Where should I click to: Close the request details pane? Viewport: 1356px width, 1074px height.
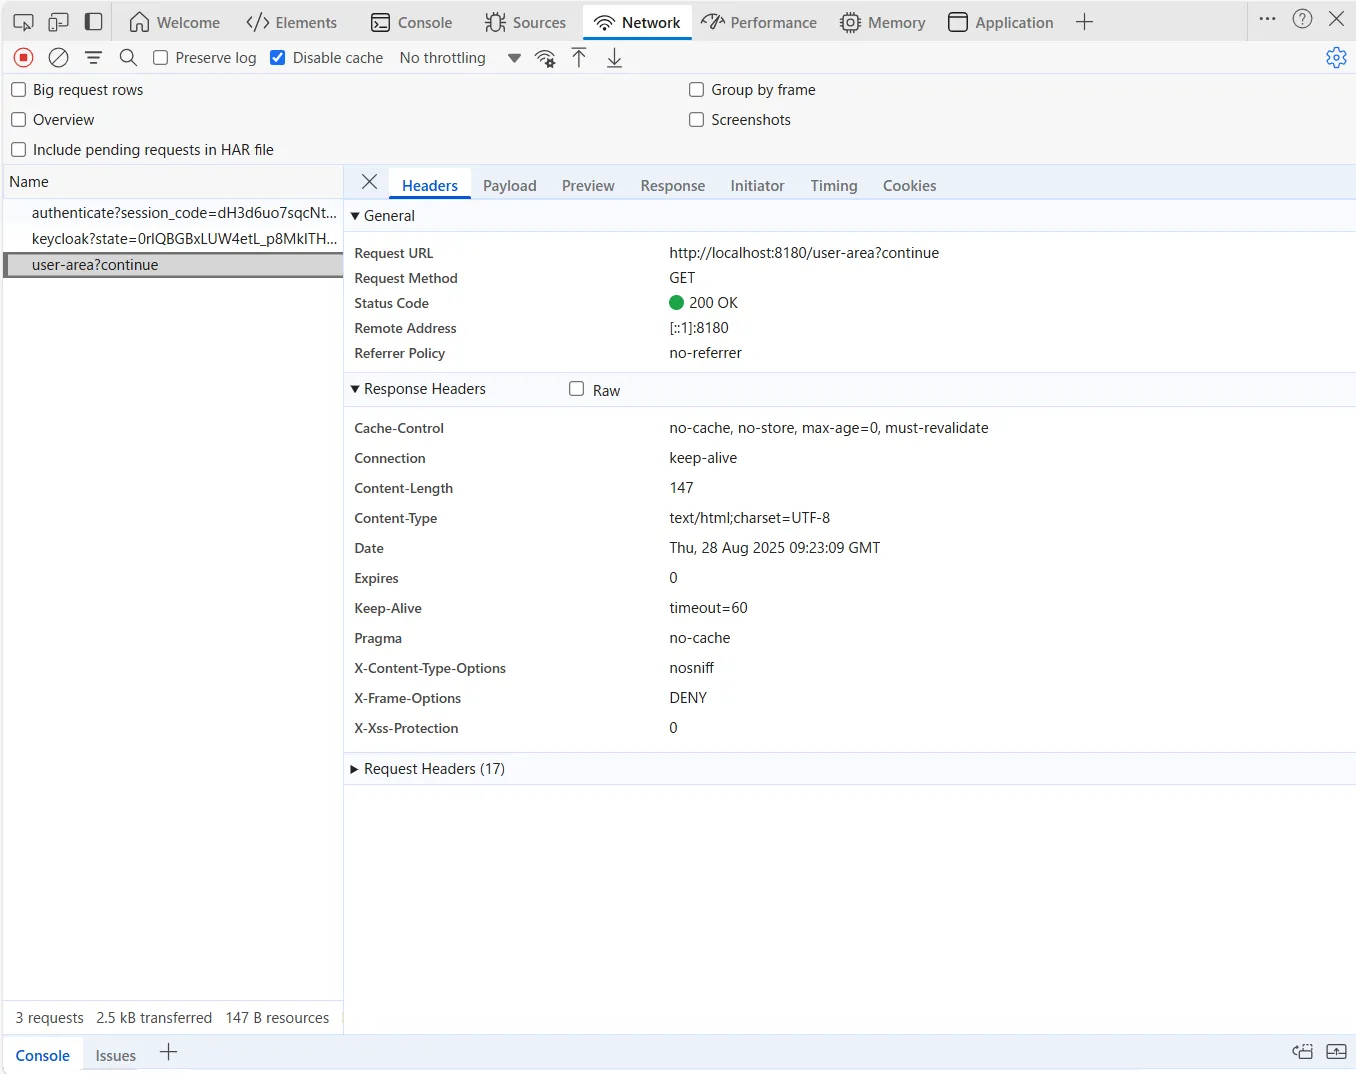[x=369, y=182]
